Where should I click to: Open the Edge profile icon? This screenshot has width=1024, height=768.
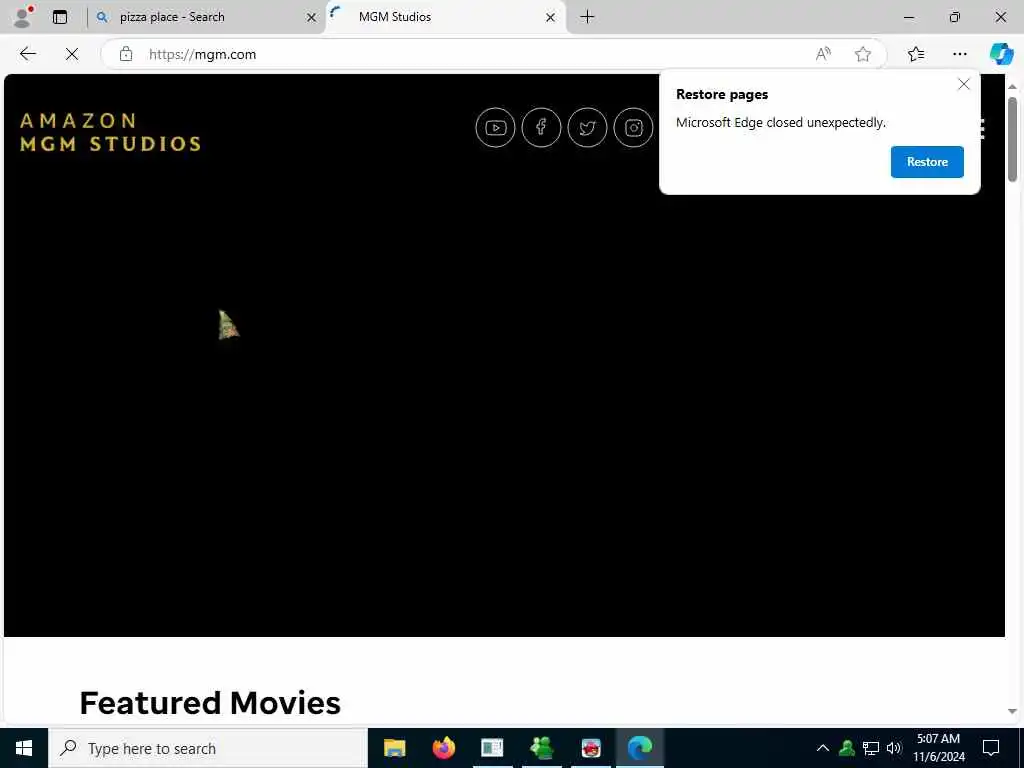click(23, 17)
